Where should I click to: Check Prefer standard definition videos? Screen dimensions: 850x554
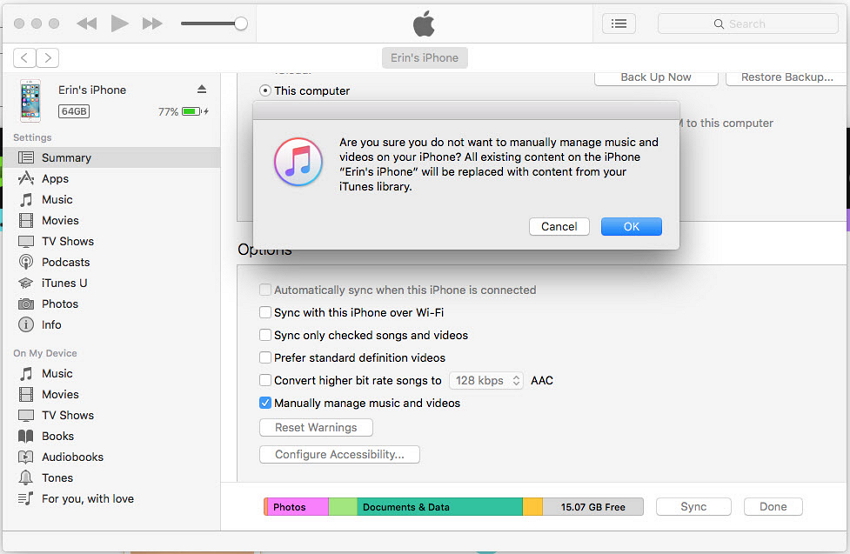[266, 358]
